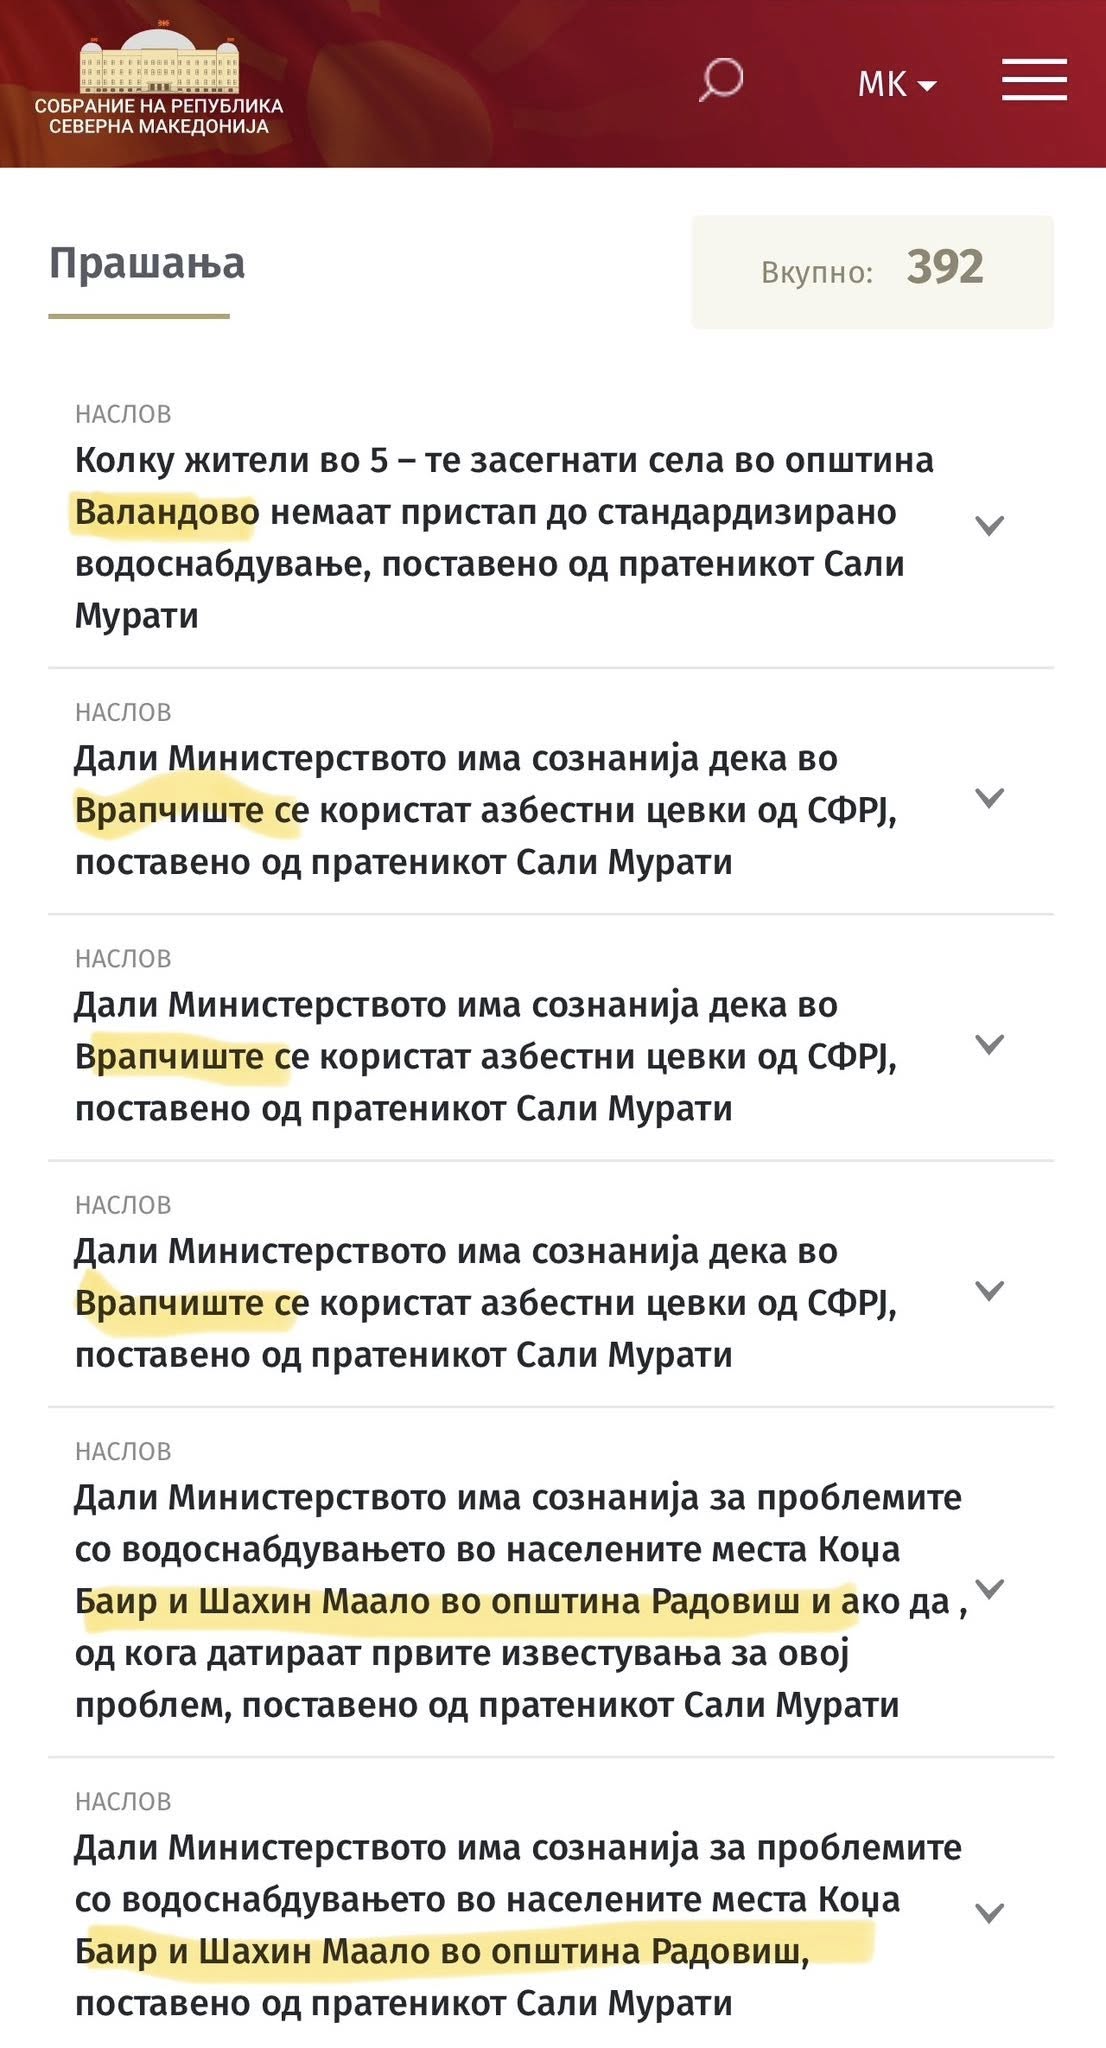Viewport: 1106px width, 2048px height.
Task: Click 'Собрание на Република Северна Македонија' header text
Action: click(x=159, y=116)
